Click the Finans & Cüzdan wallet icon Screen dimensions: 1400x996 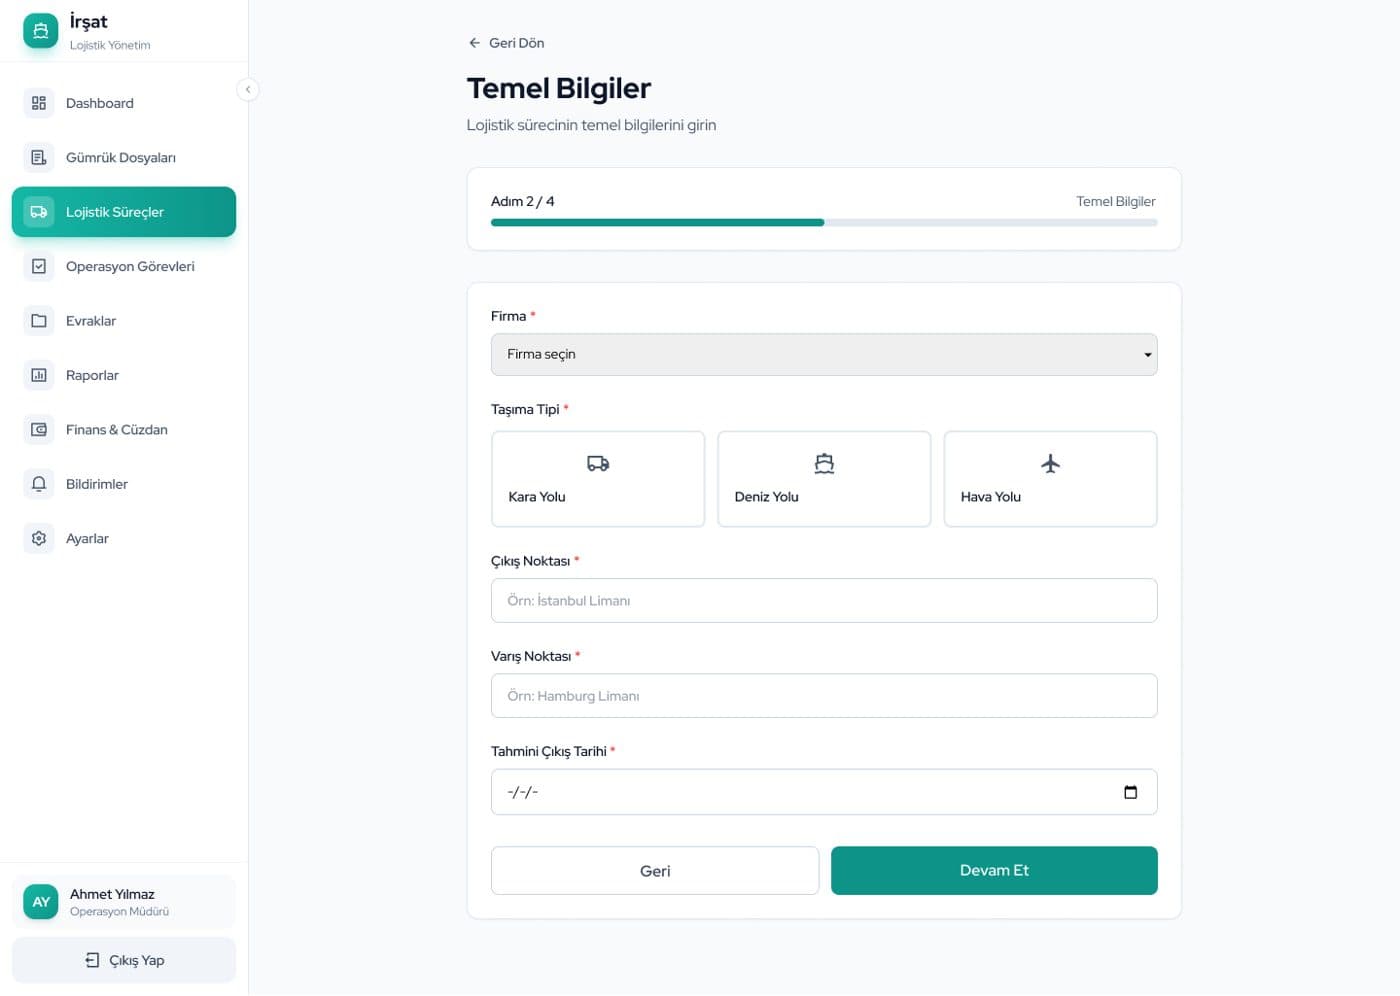(39, 429)
